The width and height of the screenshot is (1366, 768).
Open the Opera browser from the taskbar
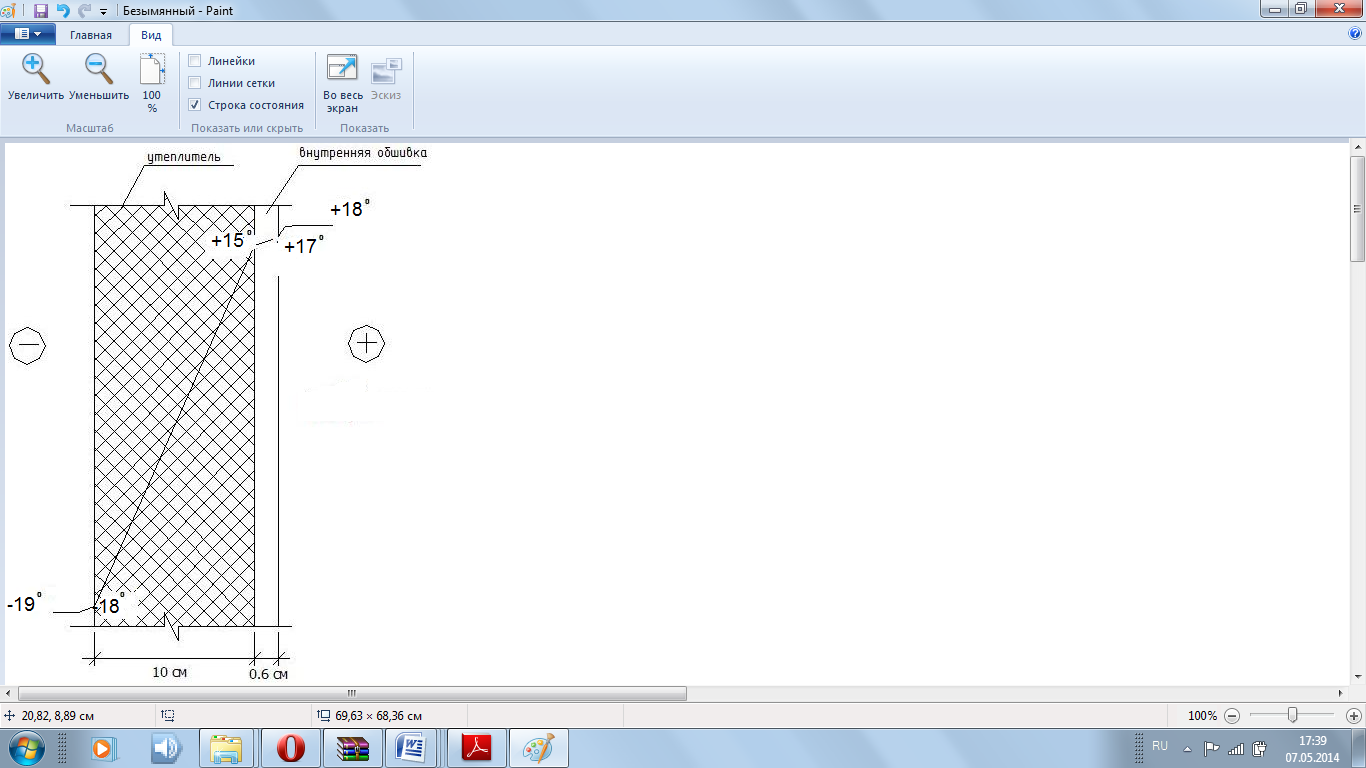point(291,748)
